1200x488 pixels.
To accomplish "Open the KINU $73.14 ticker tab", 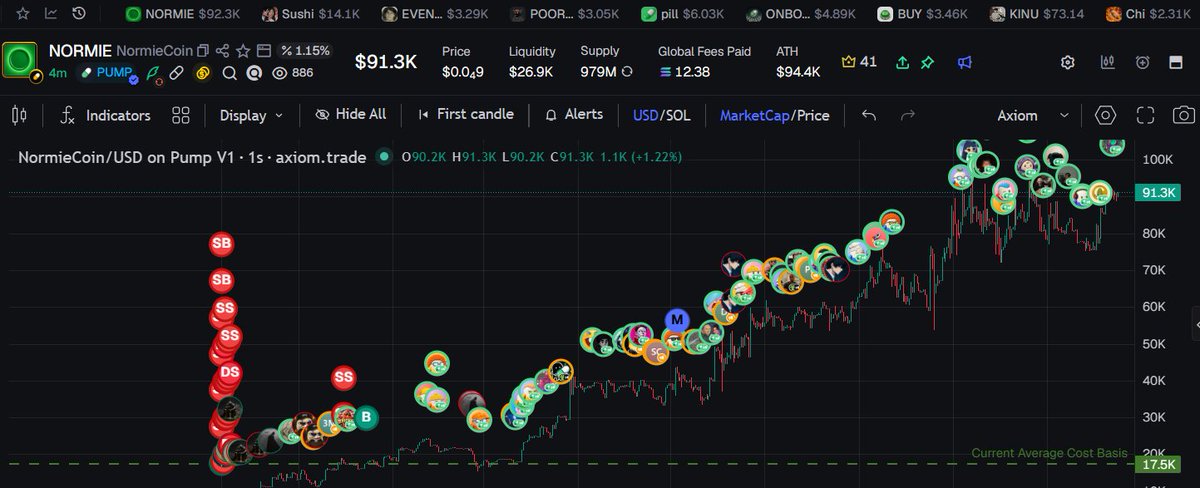I will click(x=1038, y=14).
